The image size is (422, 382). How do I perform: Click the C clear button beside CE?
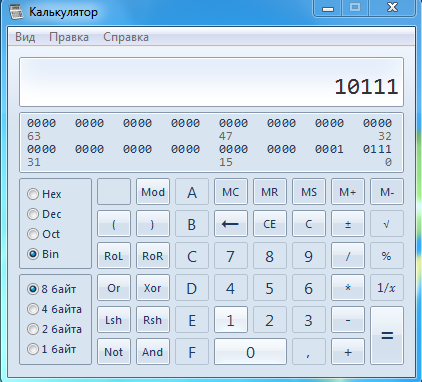pos(309,224)
